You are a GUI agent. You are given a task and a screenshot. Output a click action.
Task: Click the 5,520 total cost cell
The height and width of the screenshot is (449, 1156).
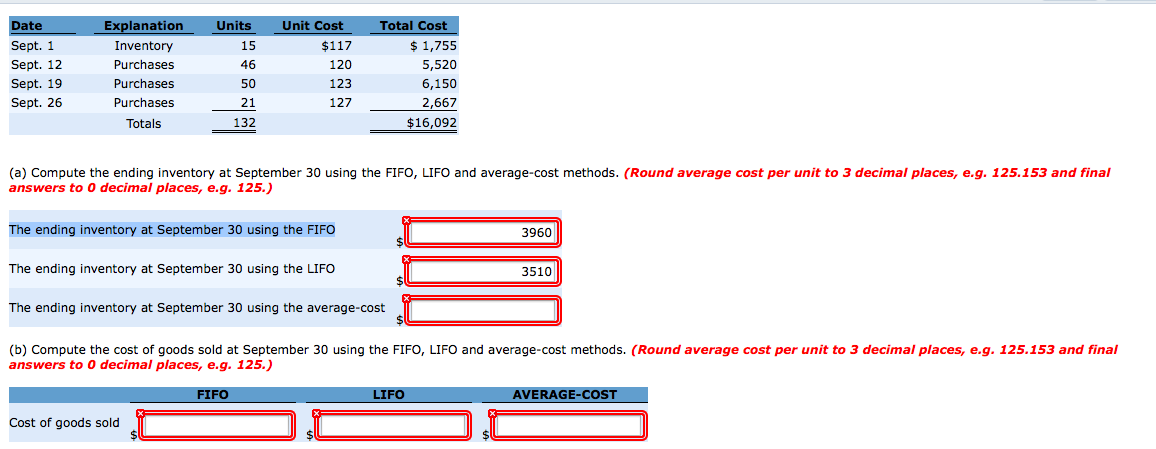pos(439,65)
